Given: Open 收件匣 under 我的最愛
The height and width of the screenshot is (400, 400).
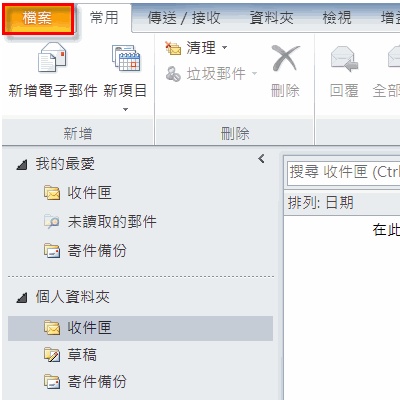Looking at the screenshot, I should (89, 193).
